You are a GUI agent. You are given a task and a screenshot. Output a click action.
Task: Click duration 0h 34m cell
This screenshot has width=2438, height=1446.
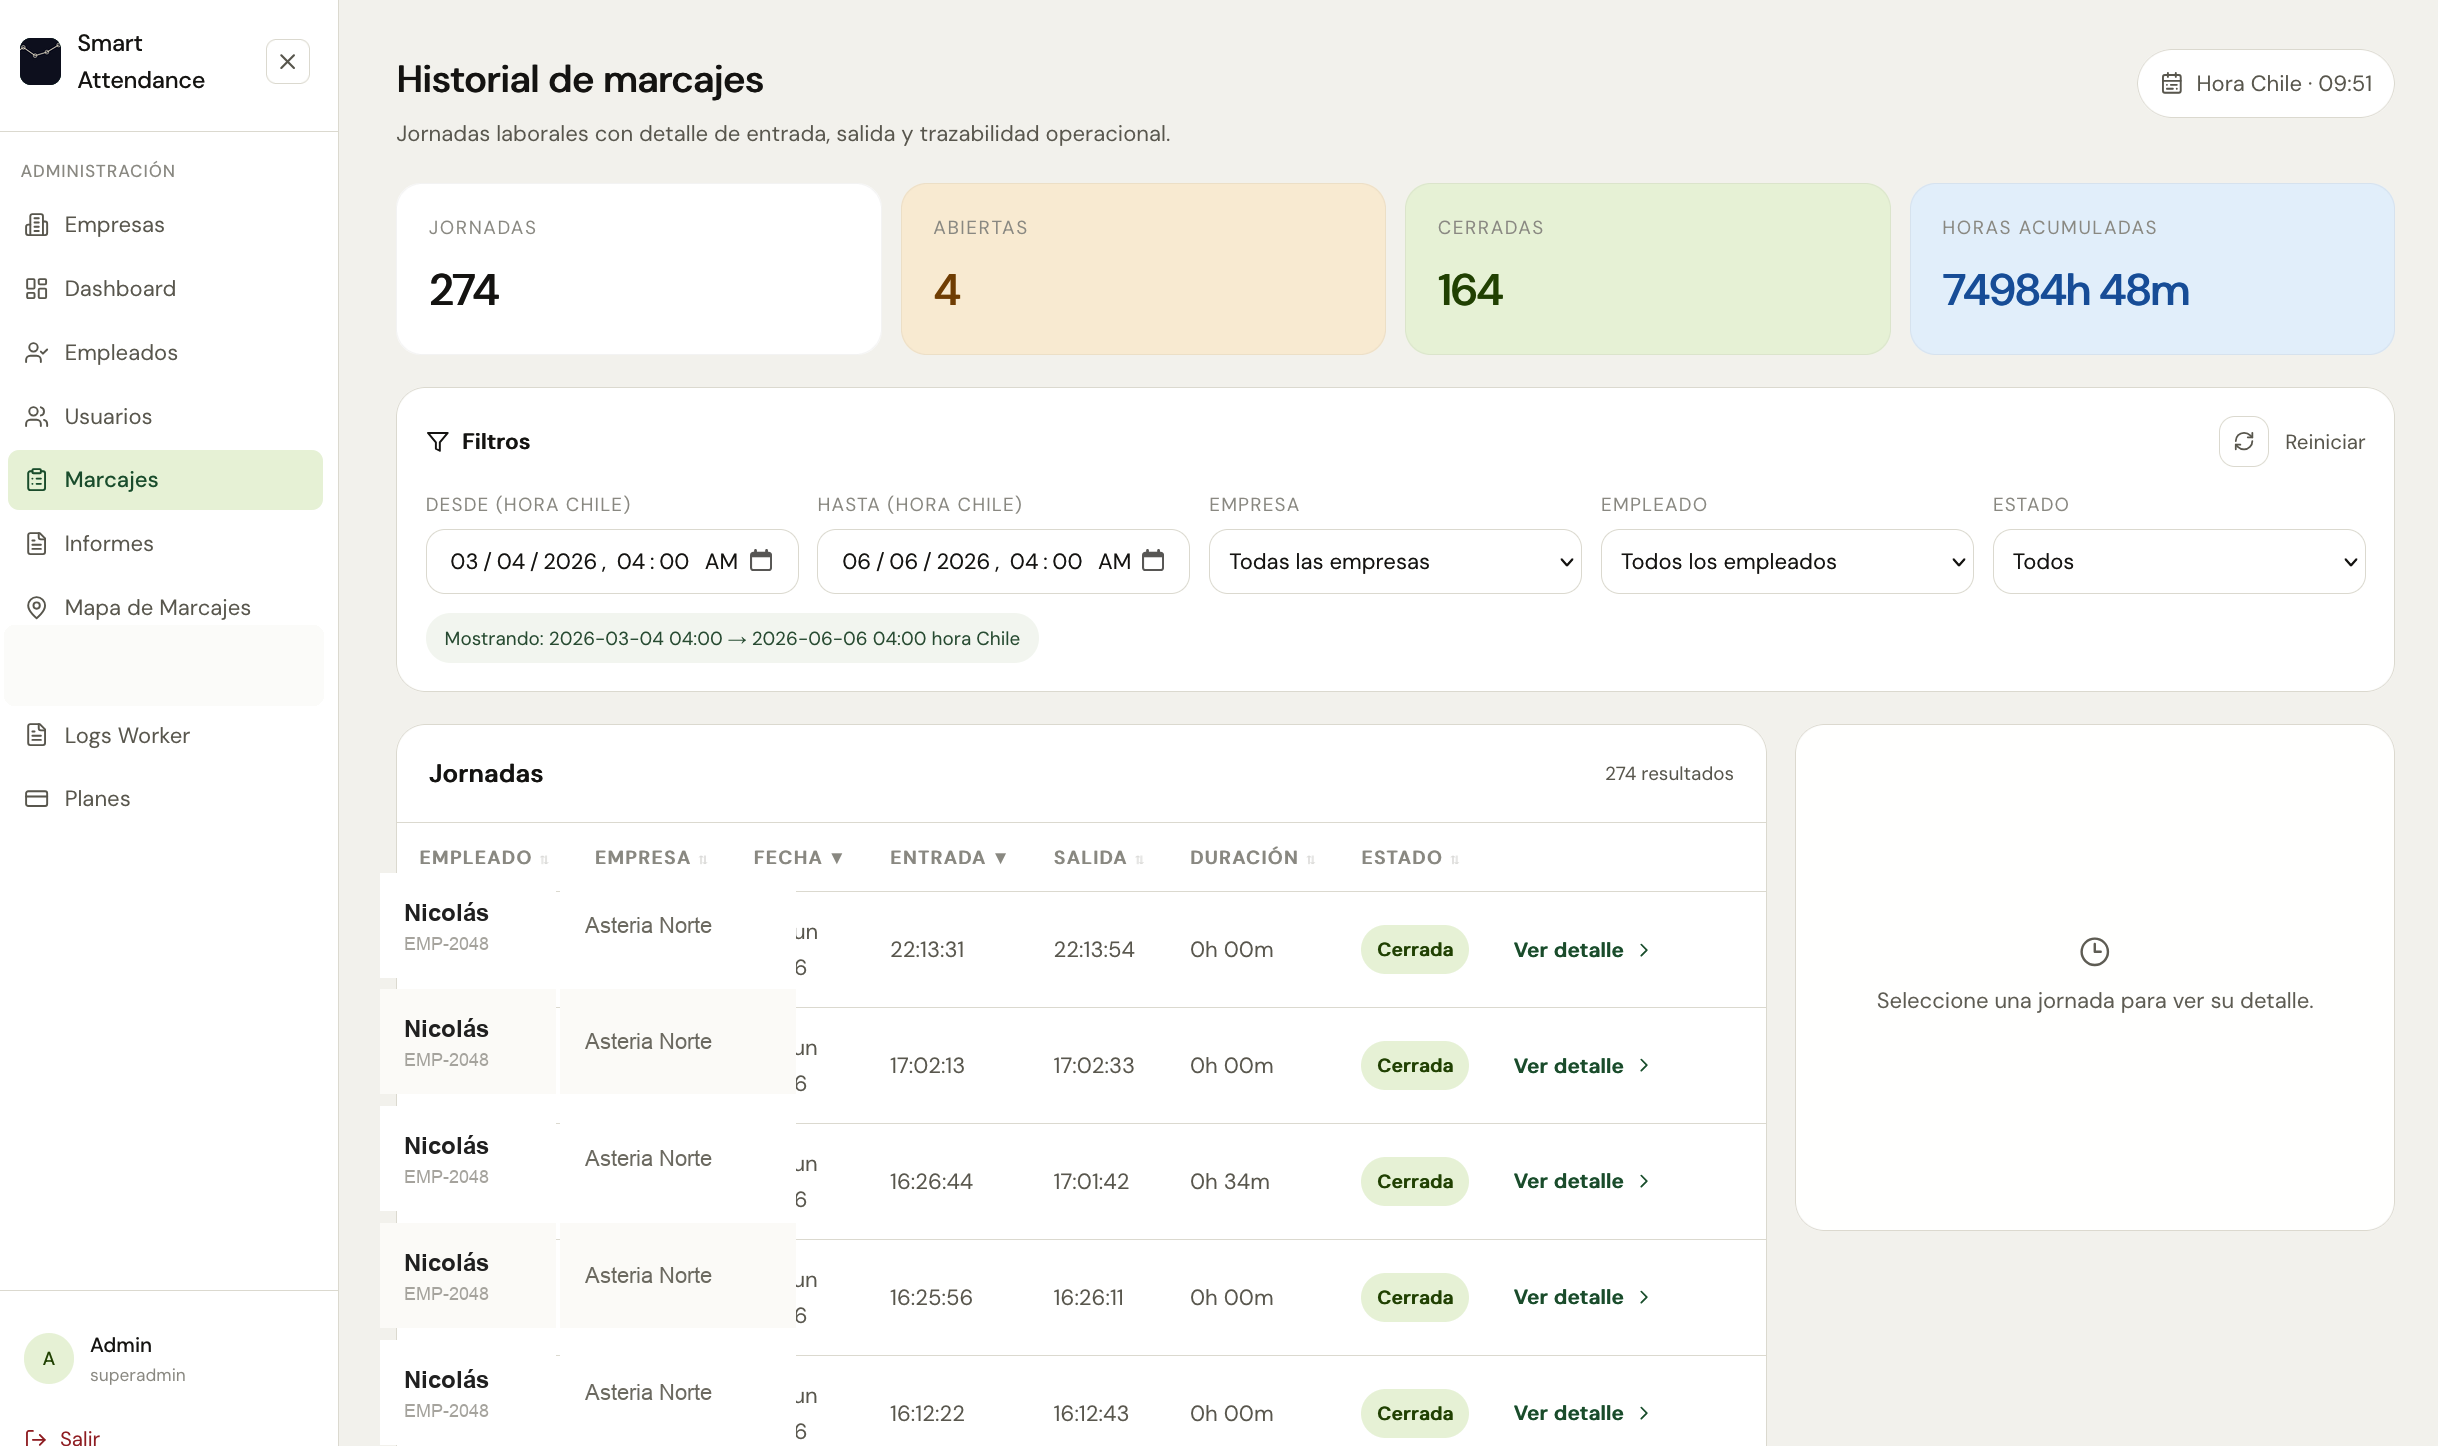1229,1181
